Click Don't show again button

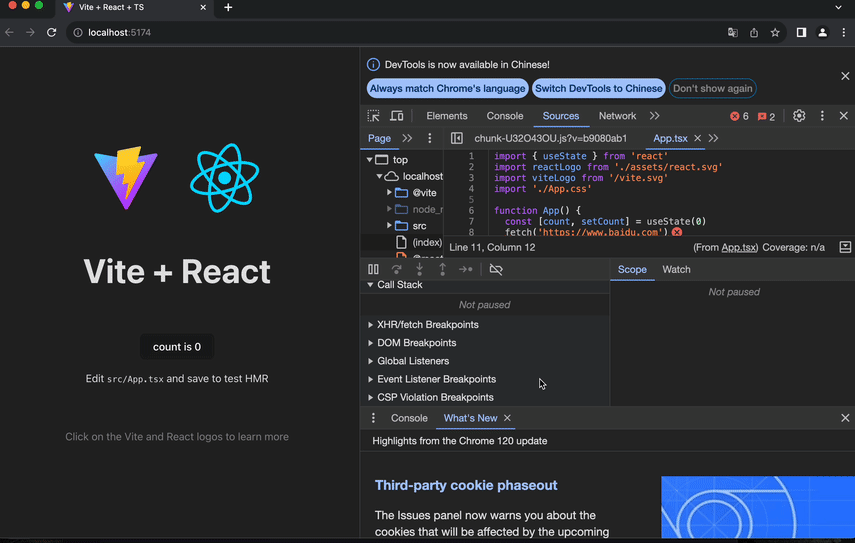[x=712, y=88]
